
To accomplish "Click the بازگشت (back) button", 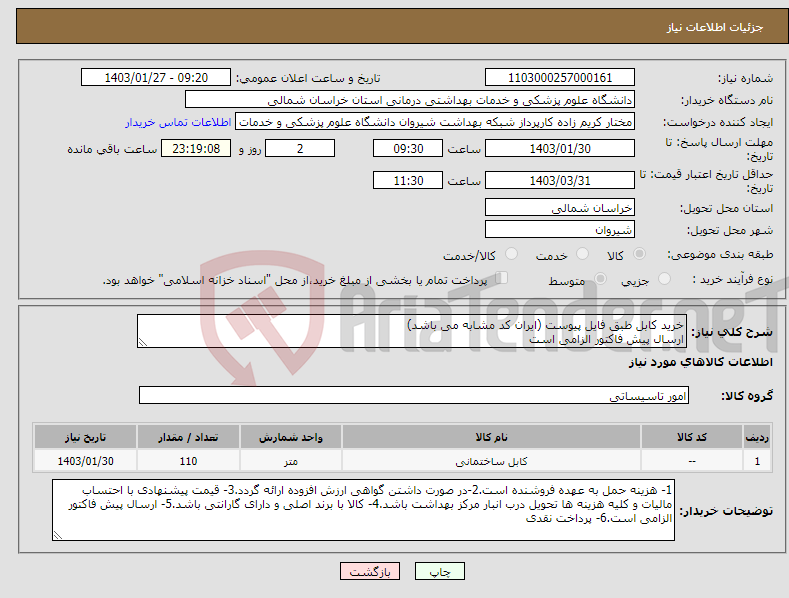I will pos(370,571).
